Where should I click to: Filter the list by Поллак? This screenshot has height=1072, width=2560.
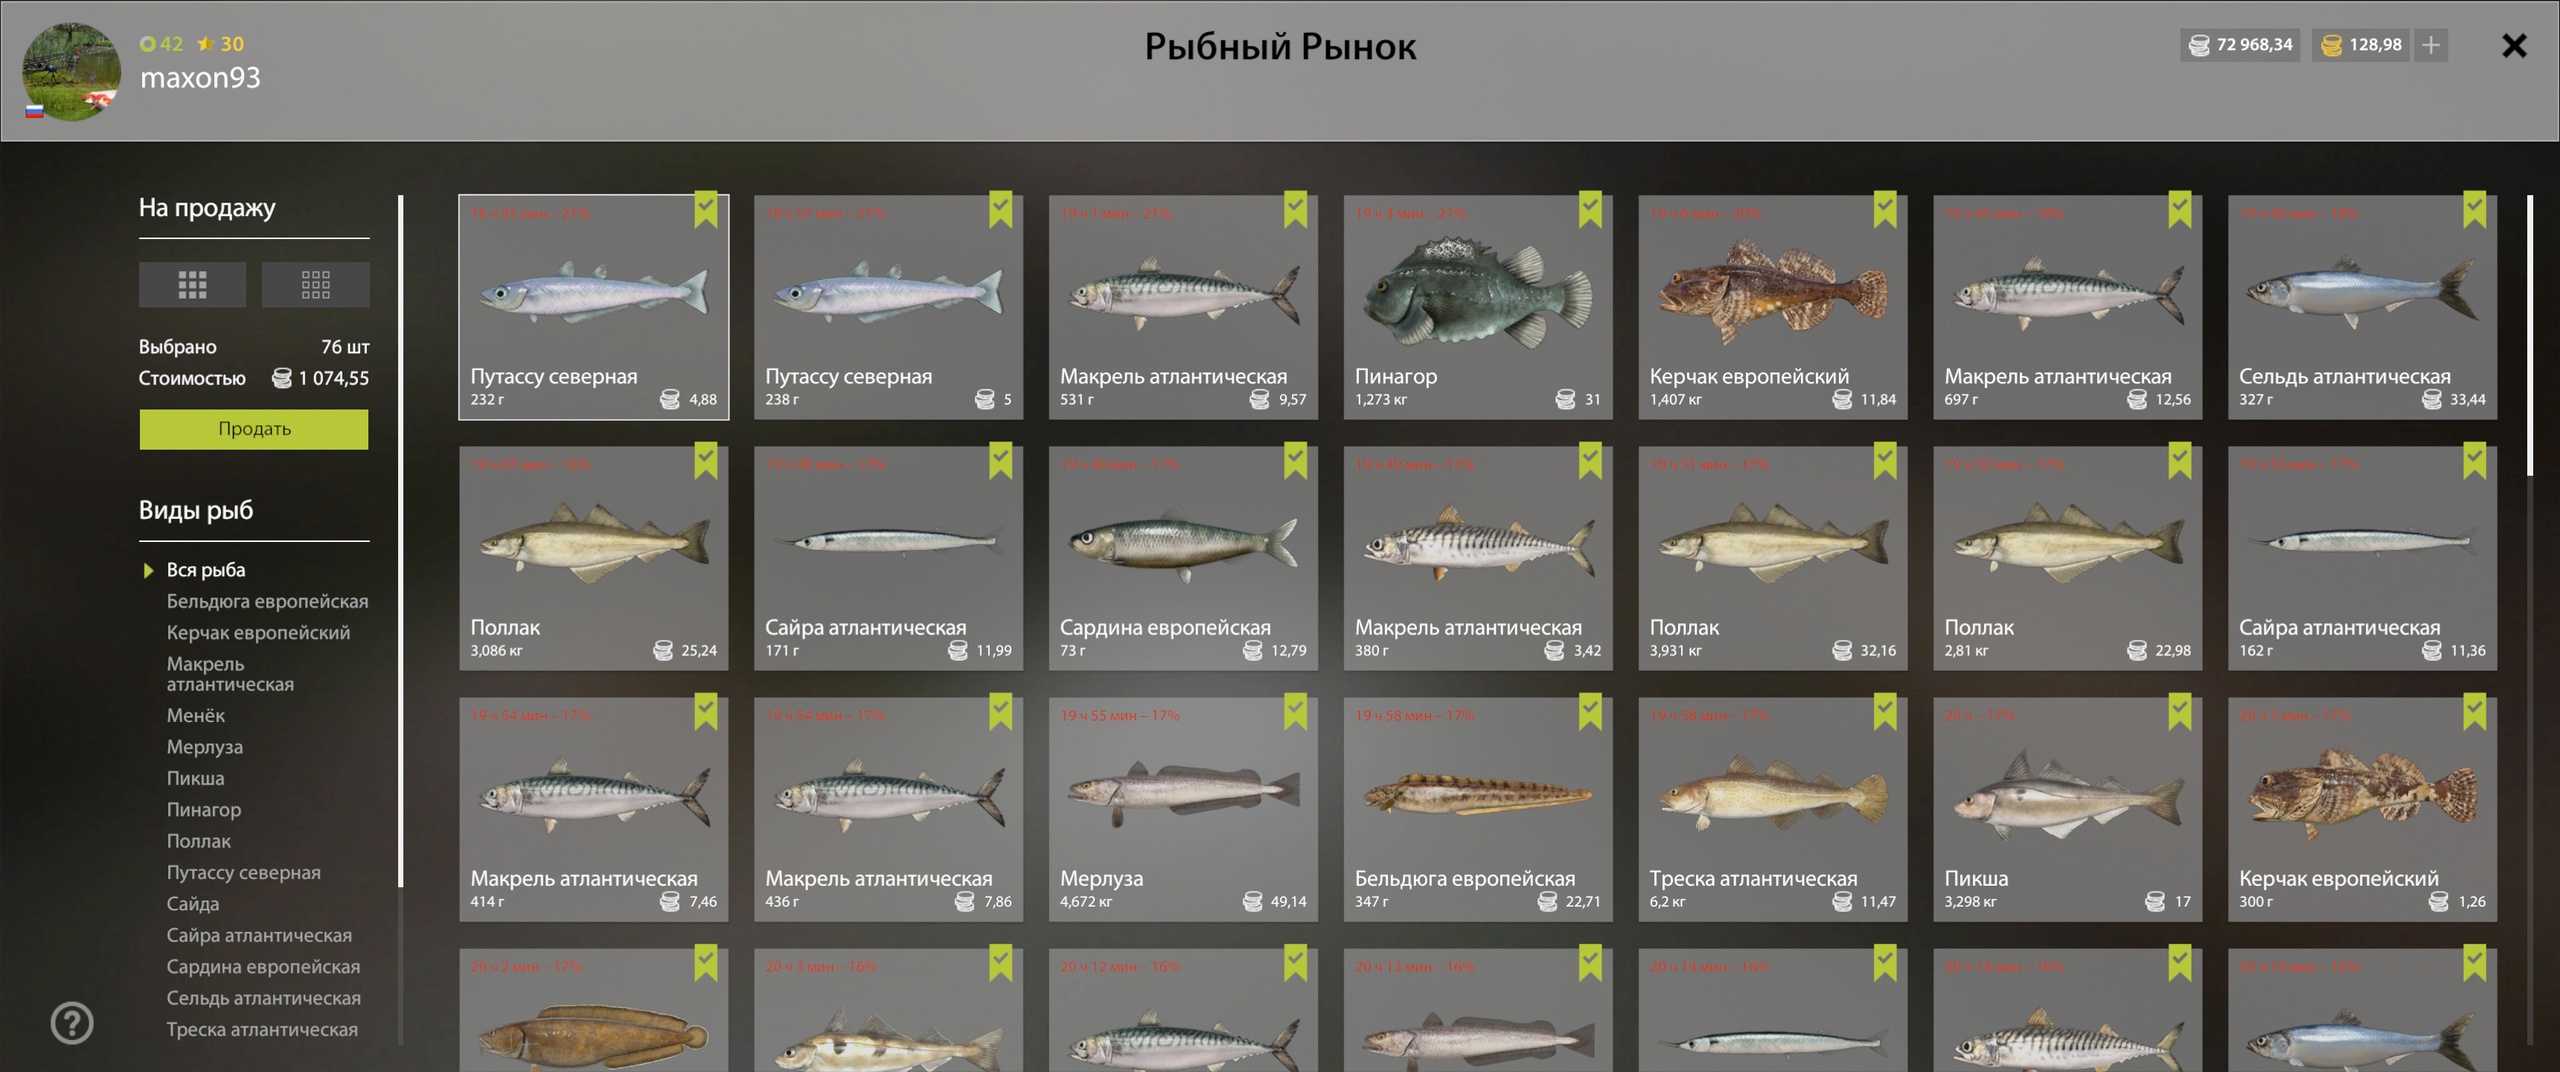198,841
